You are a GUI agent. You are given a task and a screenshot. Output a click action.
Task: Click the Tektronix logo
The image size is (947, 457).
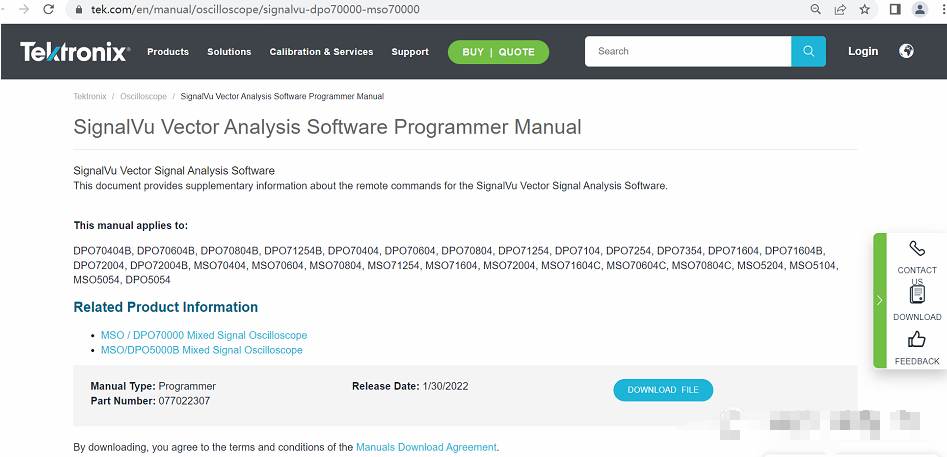pyautogui.click(x=74, y=52)
